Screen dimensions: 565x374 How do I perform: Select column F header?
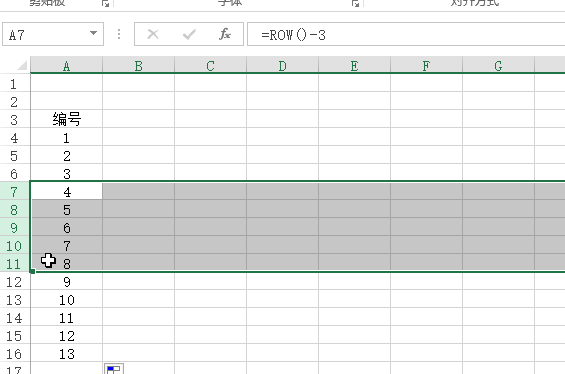coord(427,65)
